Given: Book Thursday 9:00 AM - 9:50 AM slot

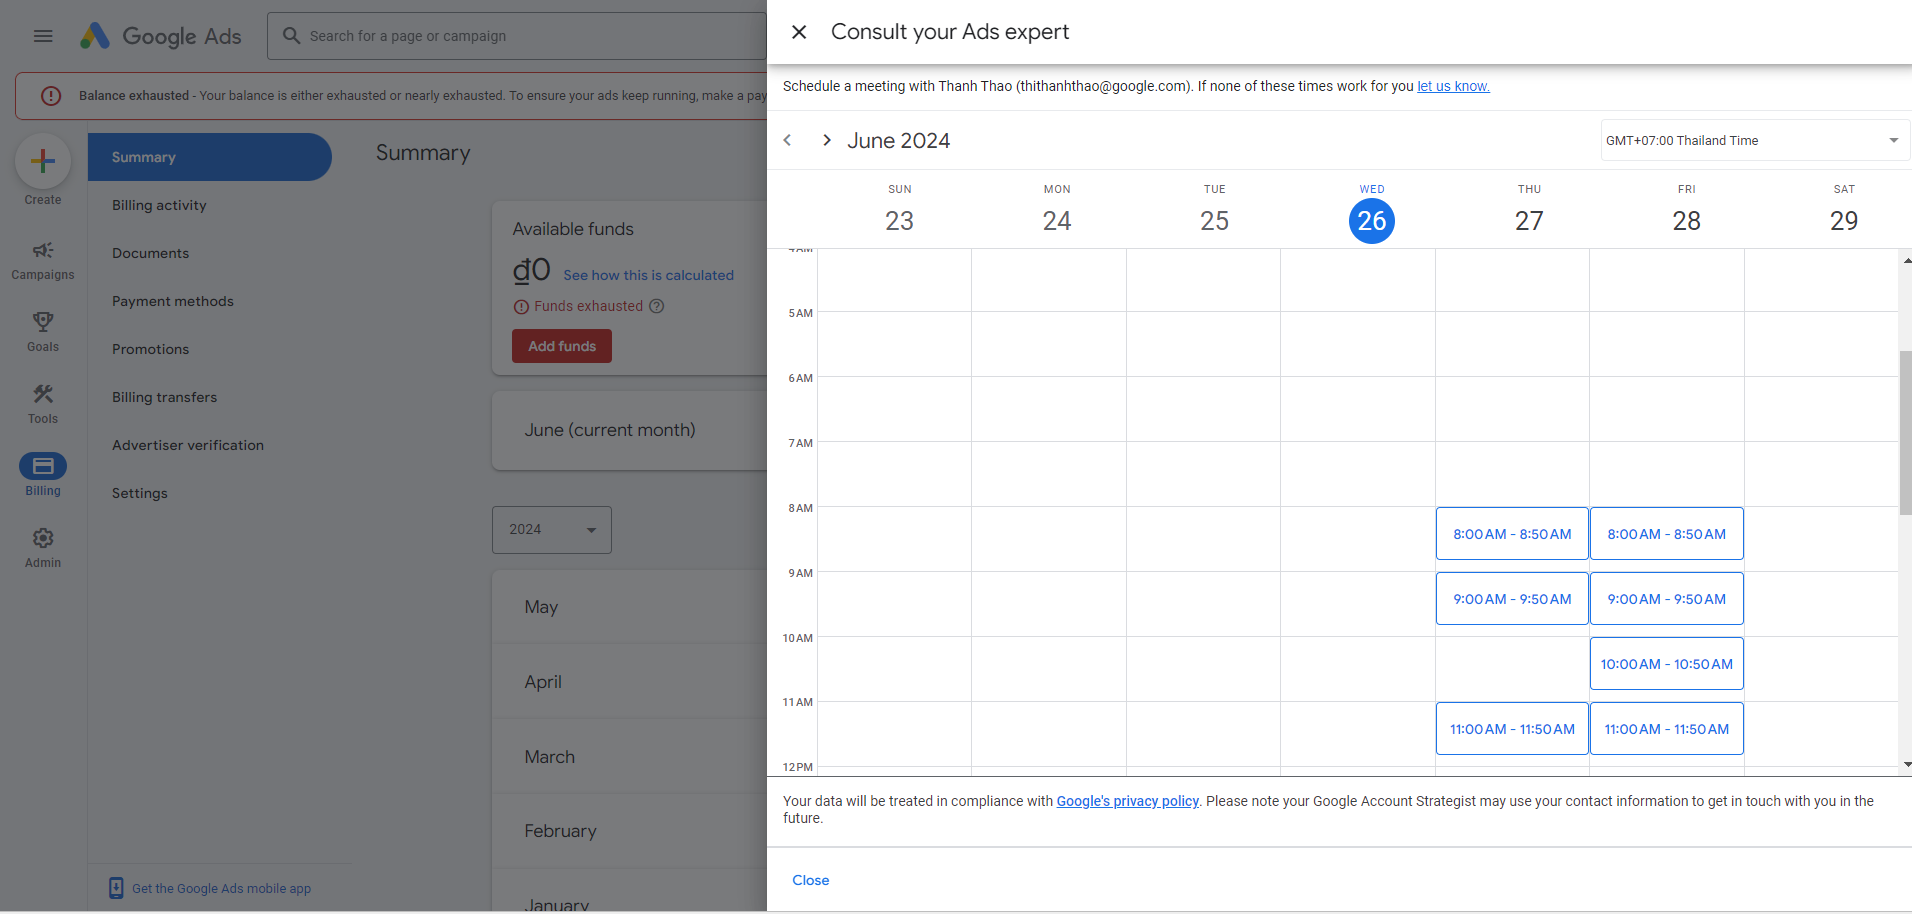Looking at the screenshot, I should (1512, 599).
